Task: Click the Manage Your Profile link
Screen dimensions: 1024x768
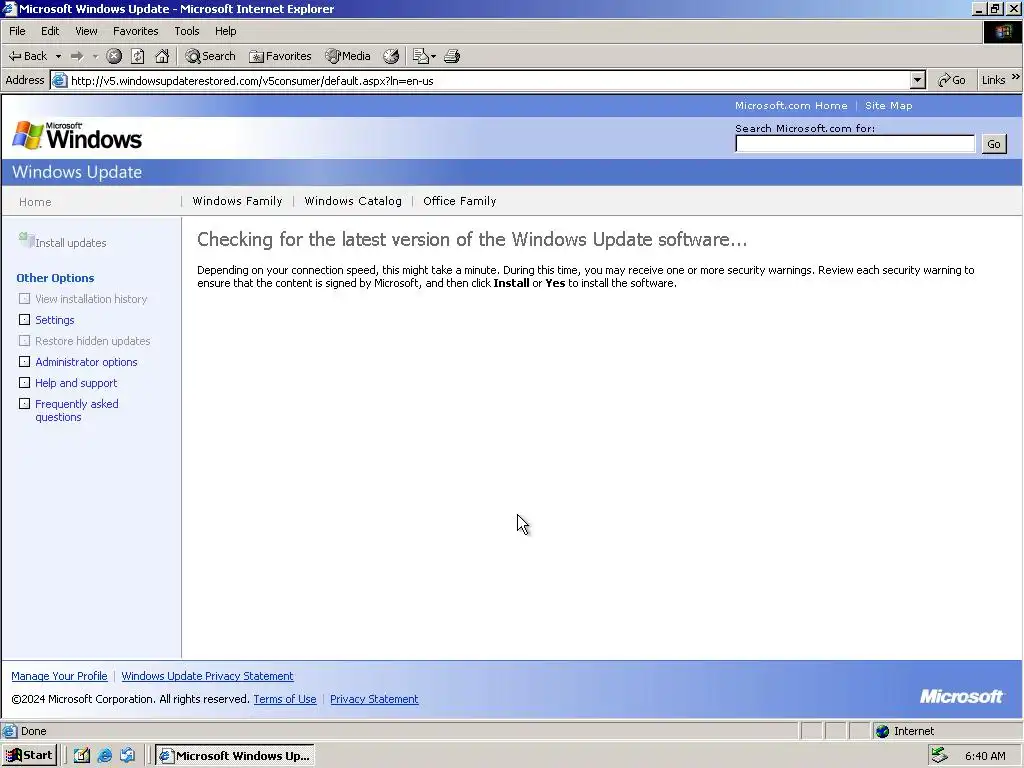Action: pos(59,676)
